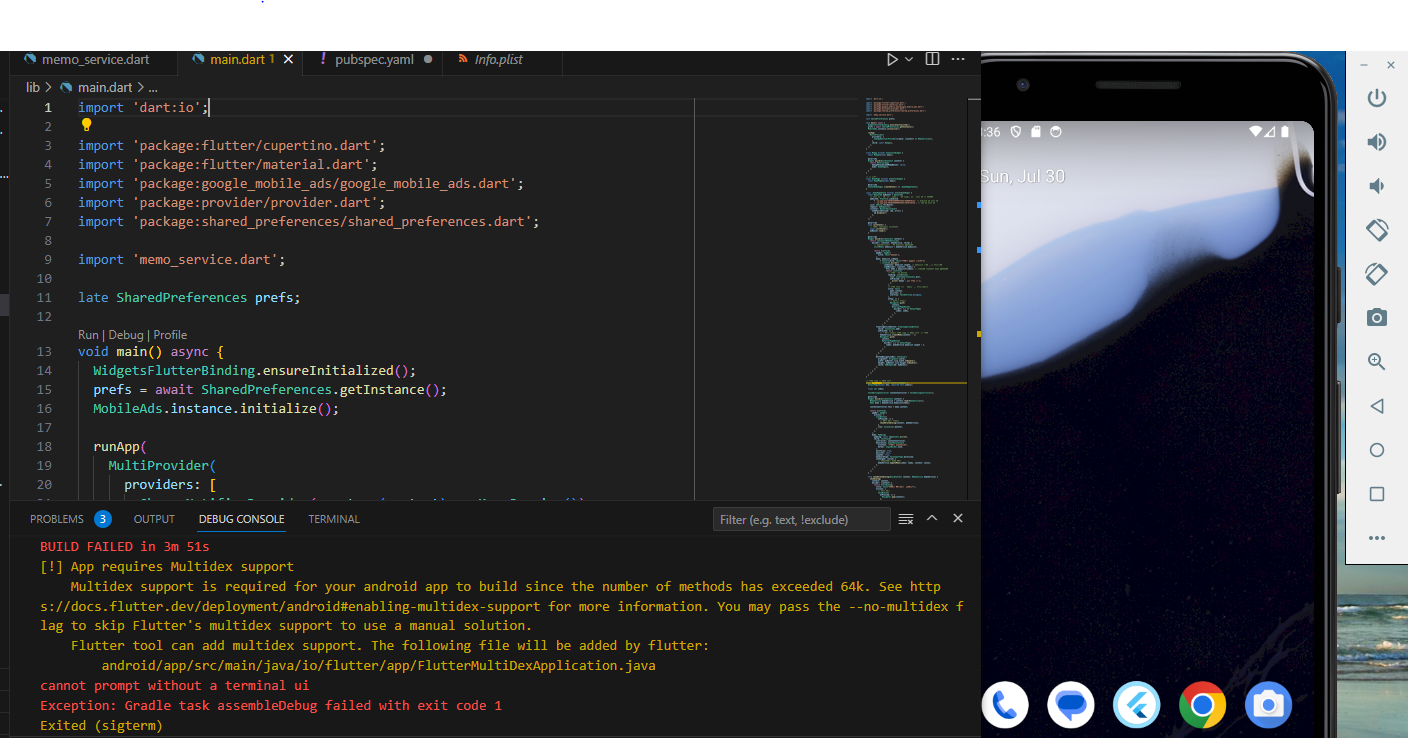Click the Filter input in Debug Console
The height and width of the screenshot is (738, 1408).
[802, 519]
